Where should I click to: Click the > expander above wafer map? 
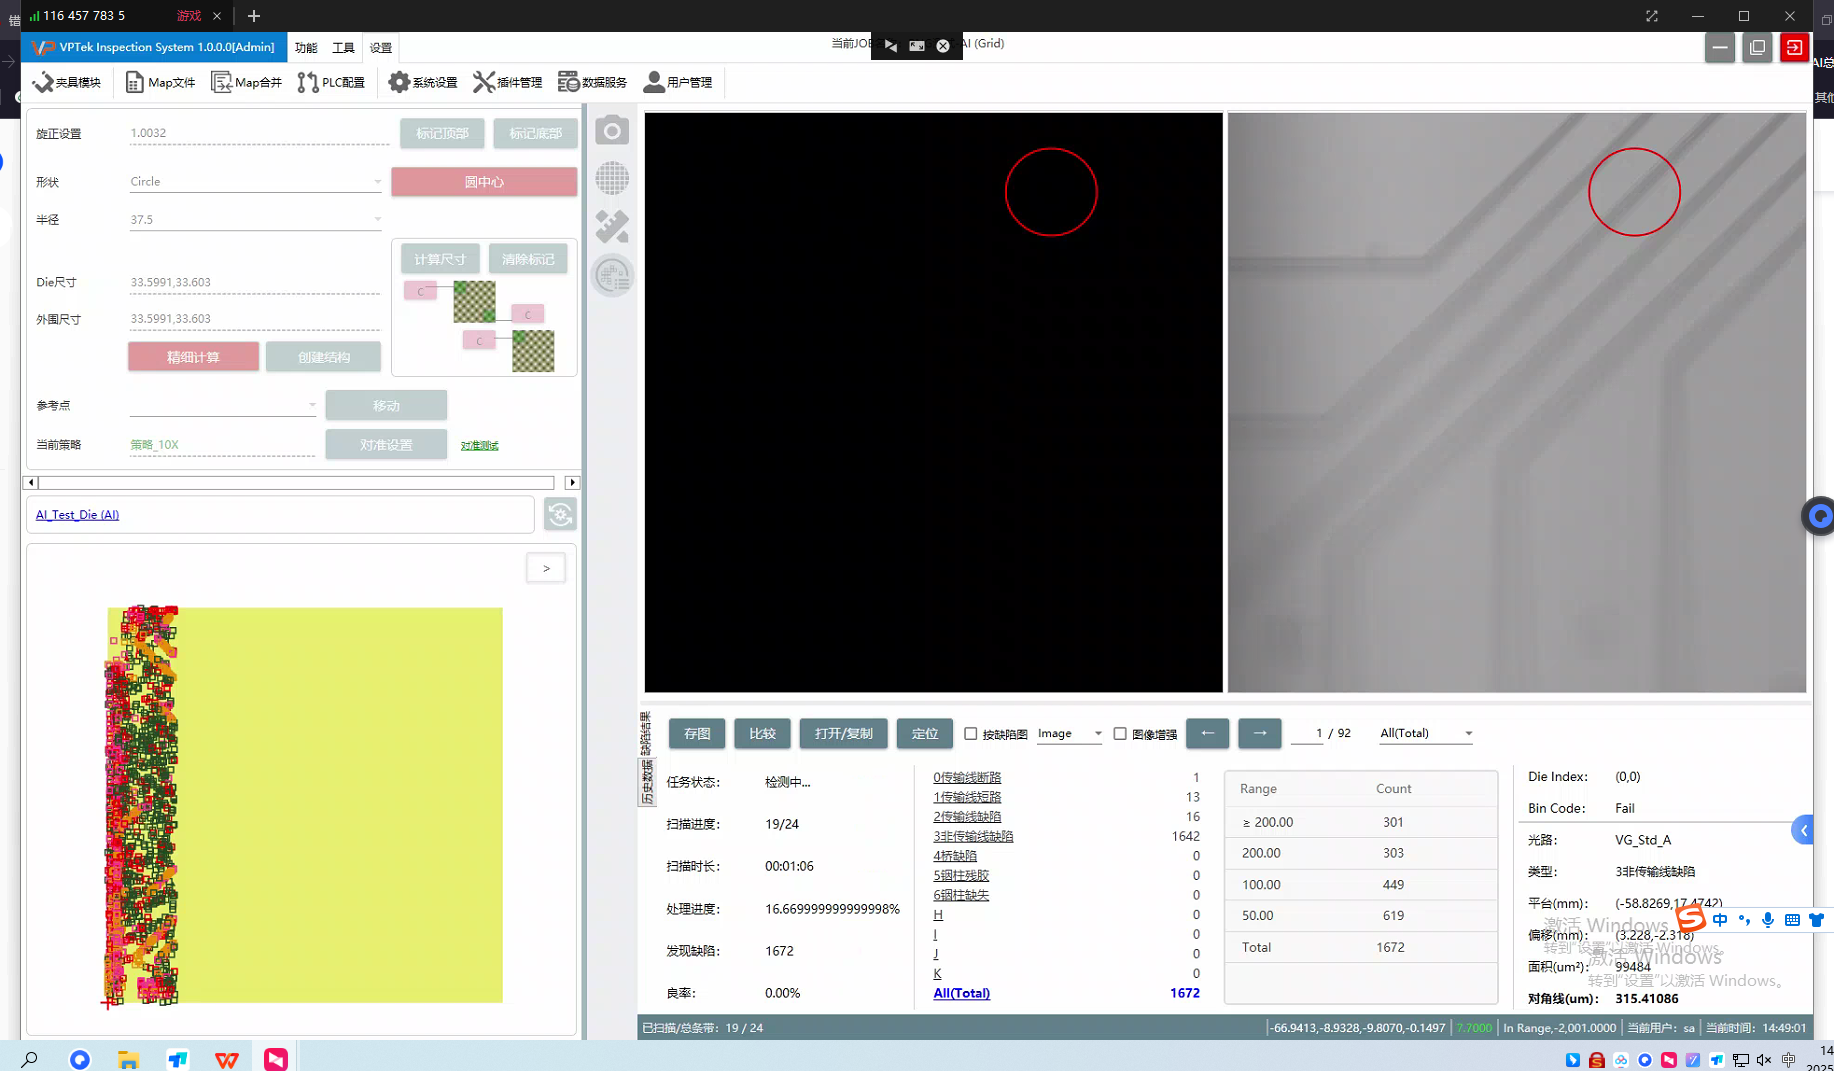click(546, 568)
